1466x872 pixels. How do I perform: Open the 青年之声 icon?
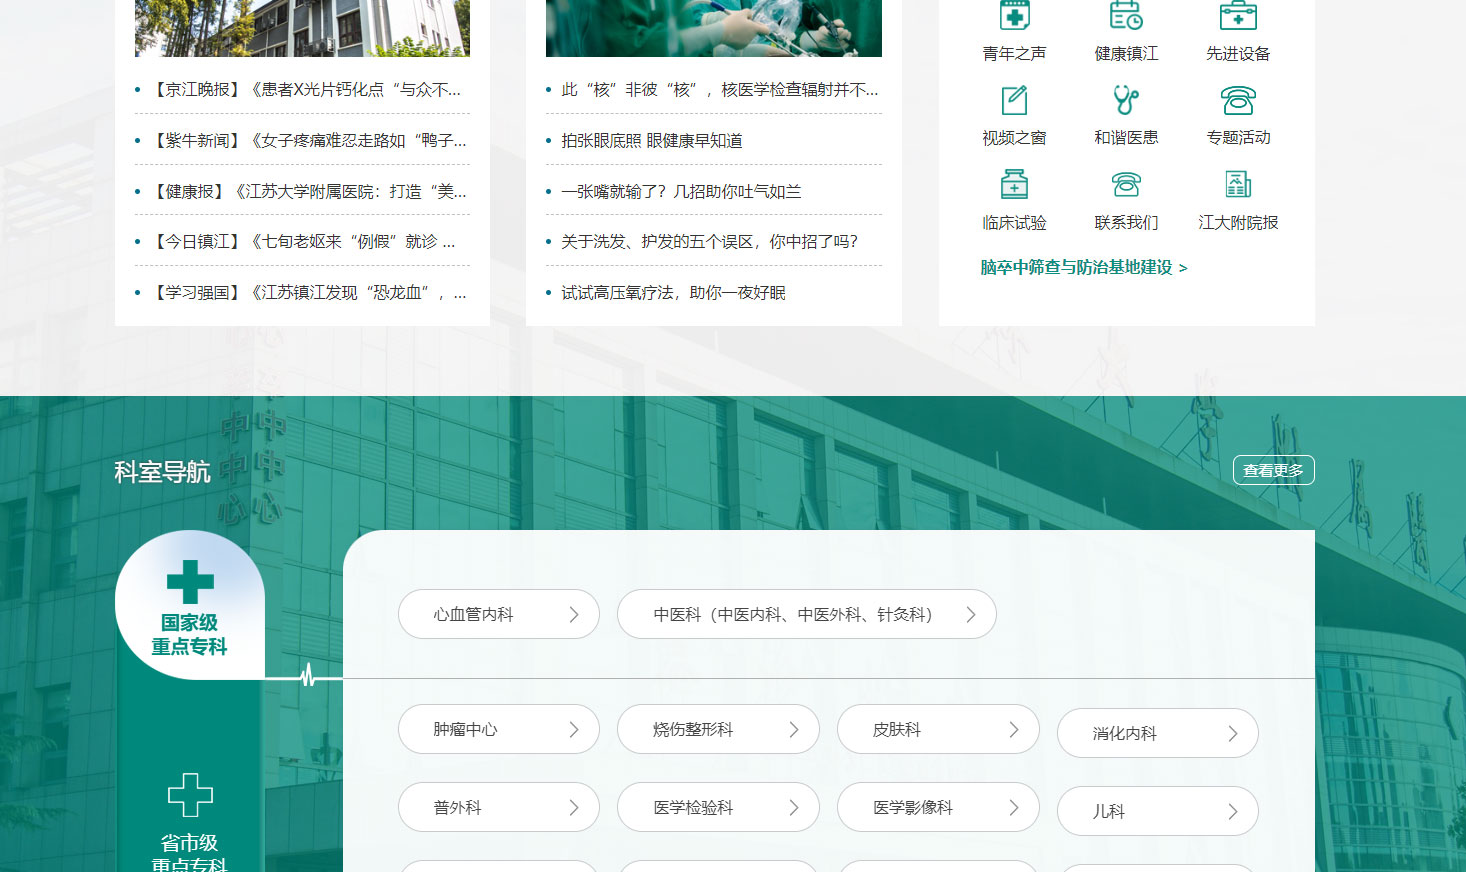coord(1014,15)
